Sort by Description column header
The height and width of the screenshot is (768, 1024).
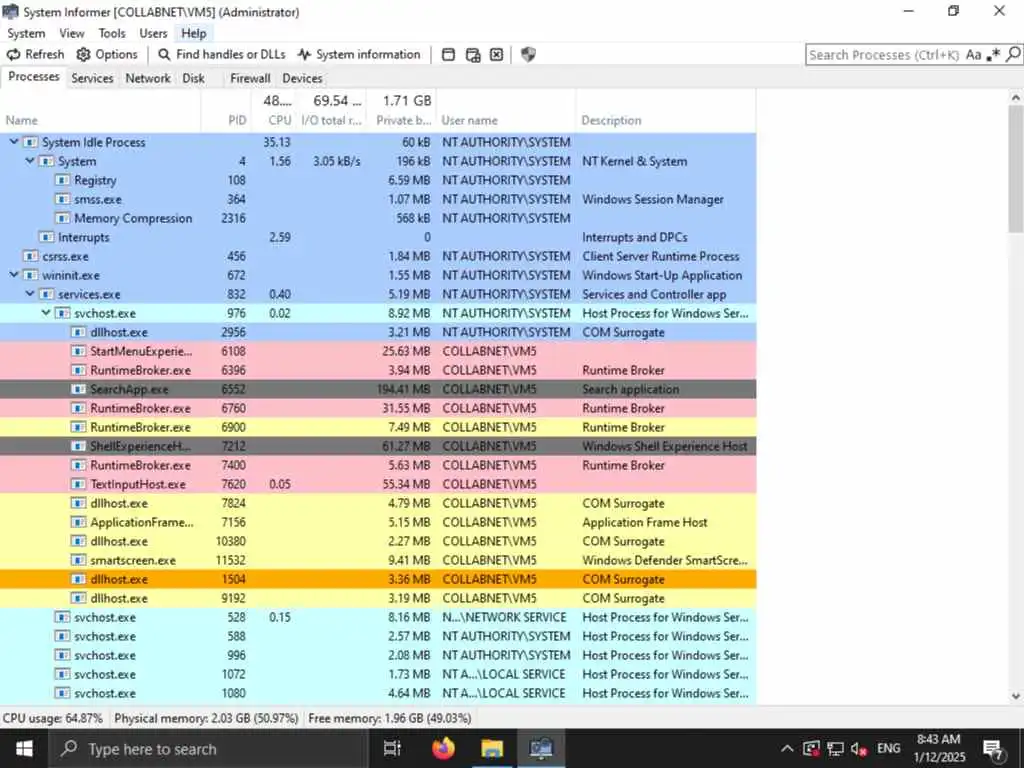coord(666,120)
